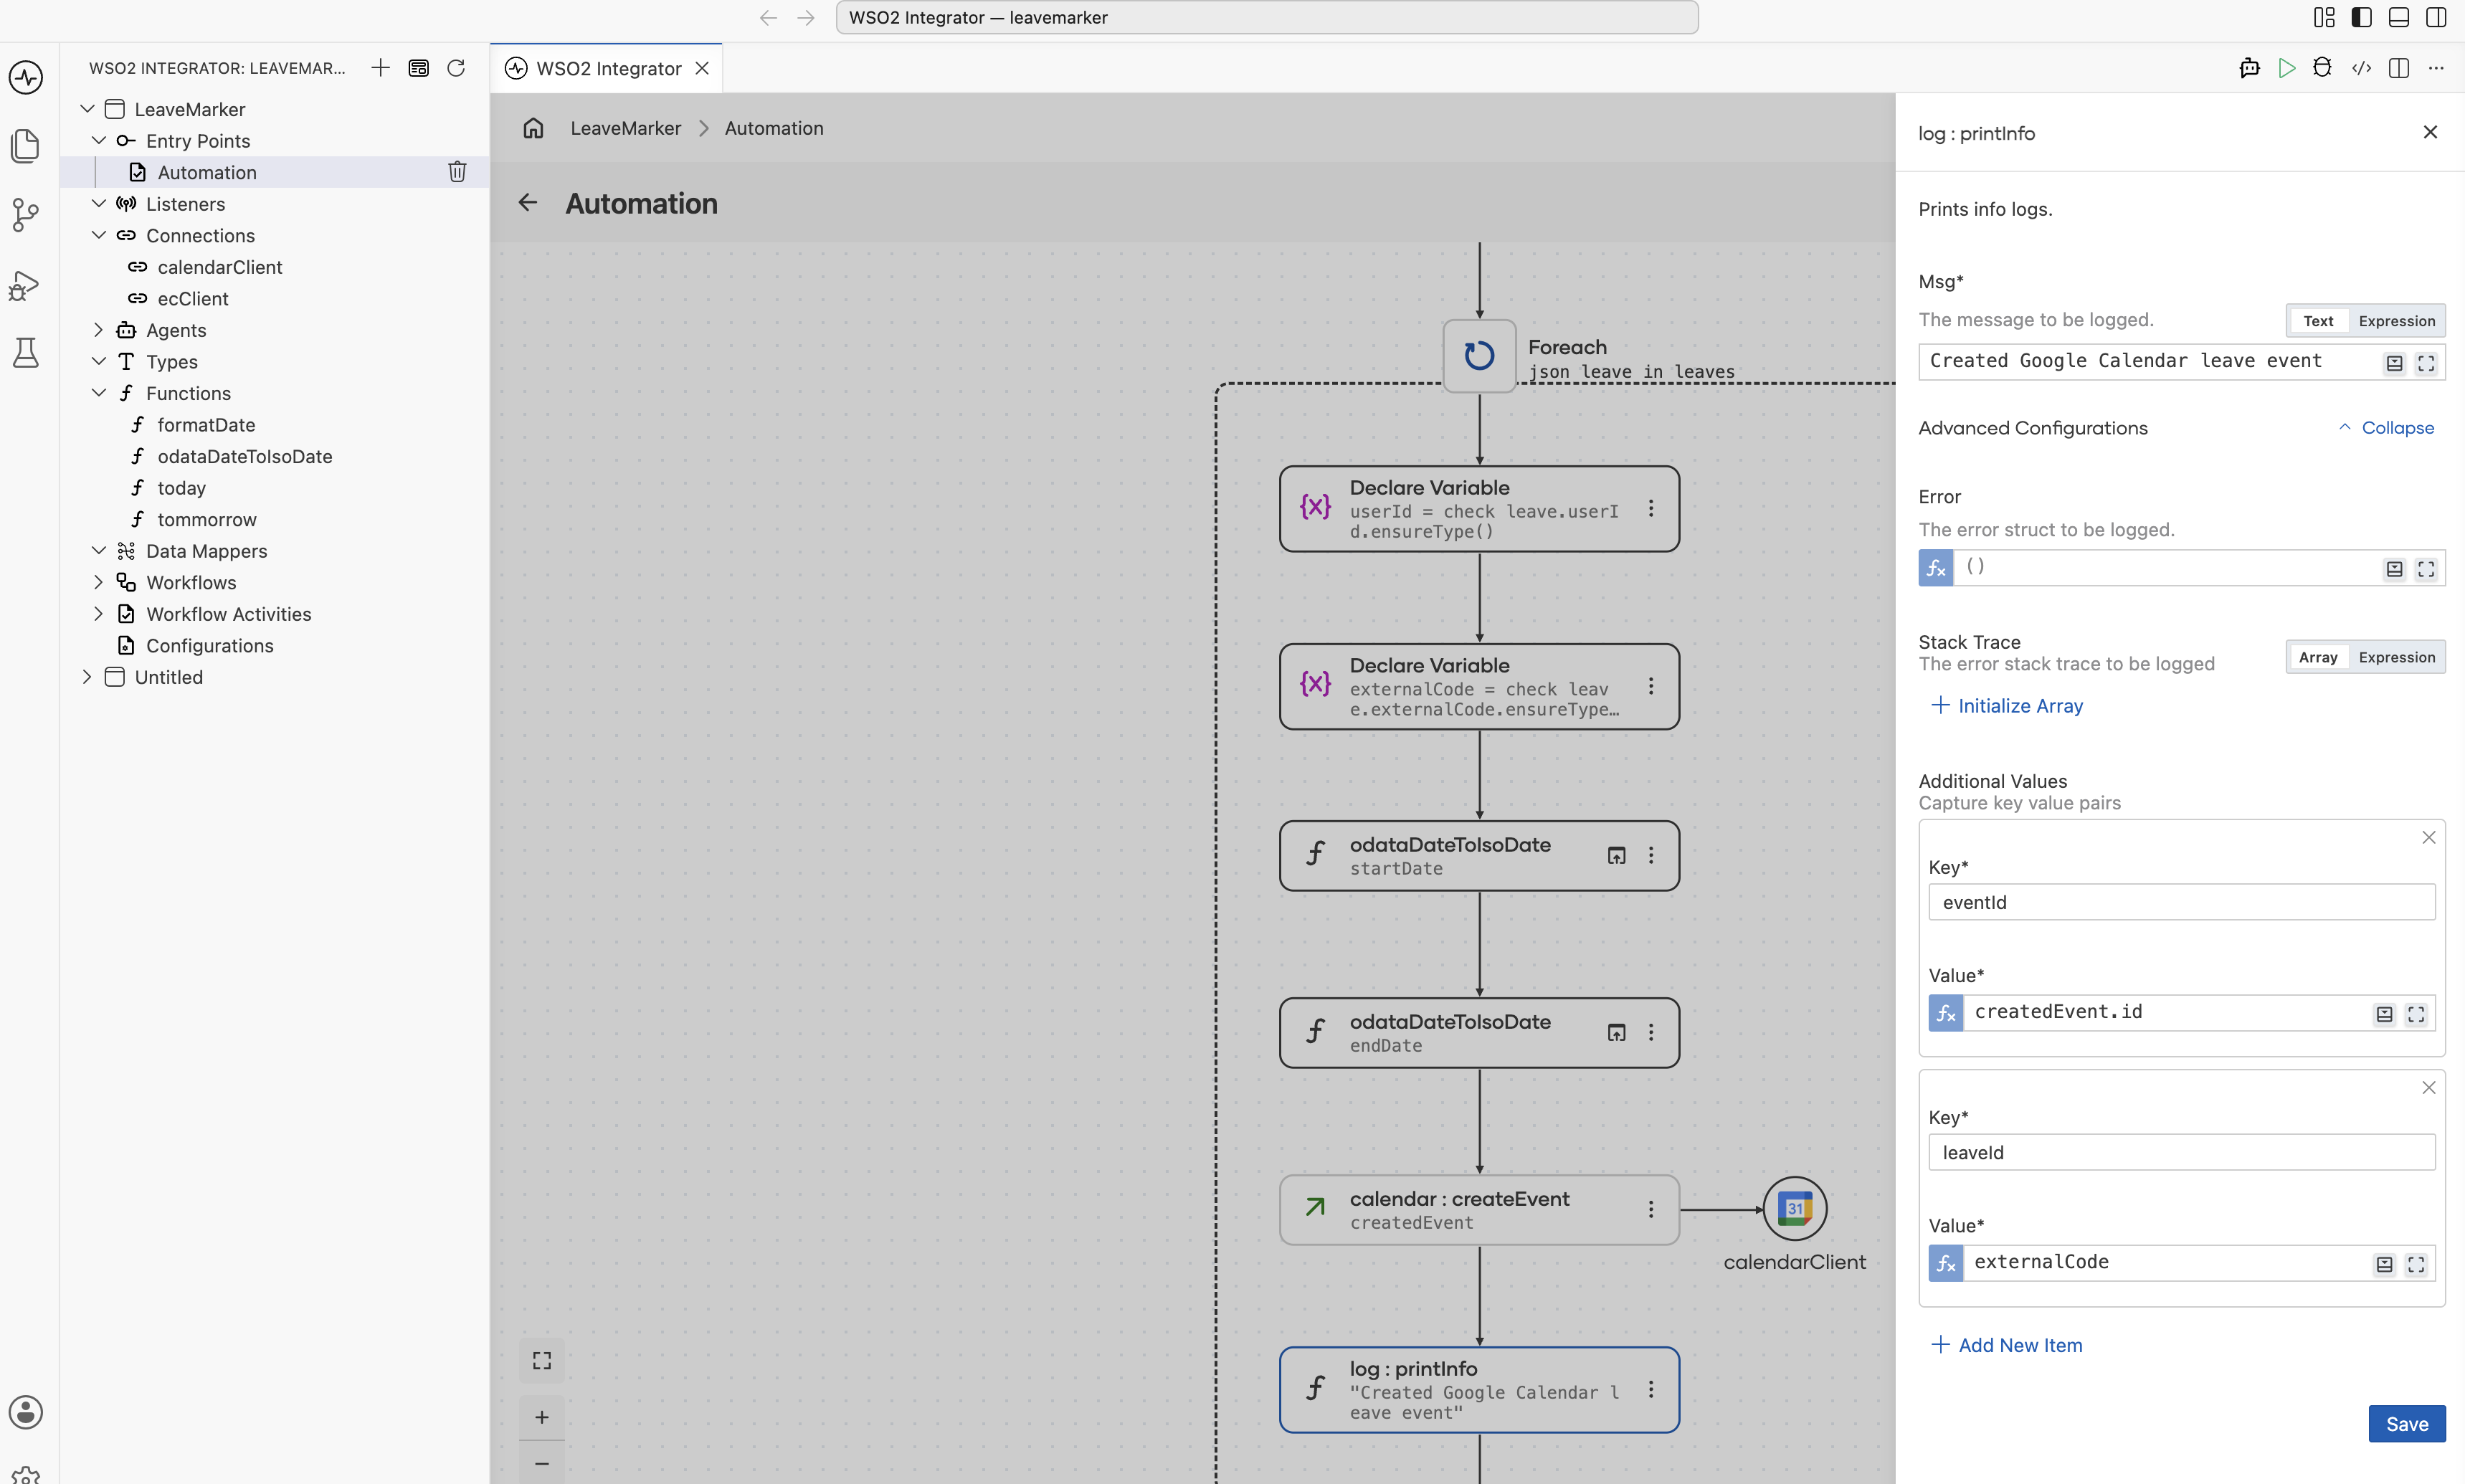Remove the leaveId key value pair
Screen dimensions: 2465x1484
[2428, 1087]
